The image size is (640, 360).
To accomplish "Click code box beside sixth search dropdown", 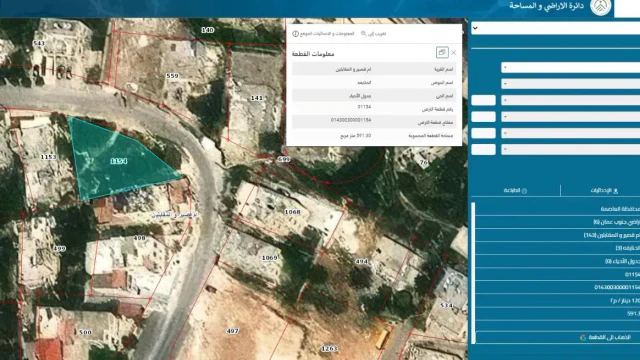I will [x=483, y=149].
